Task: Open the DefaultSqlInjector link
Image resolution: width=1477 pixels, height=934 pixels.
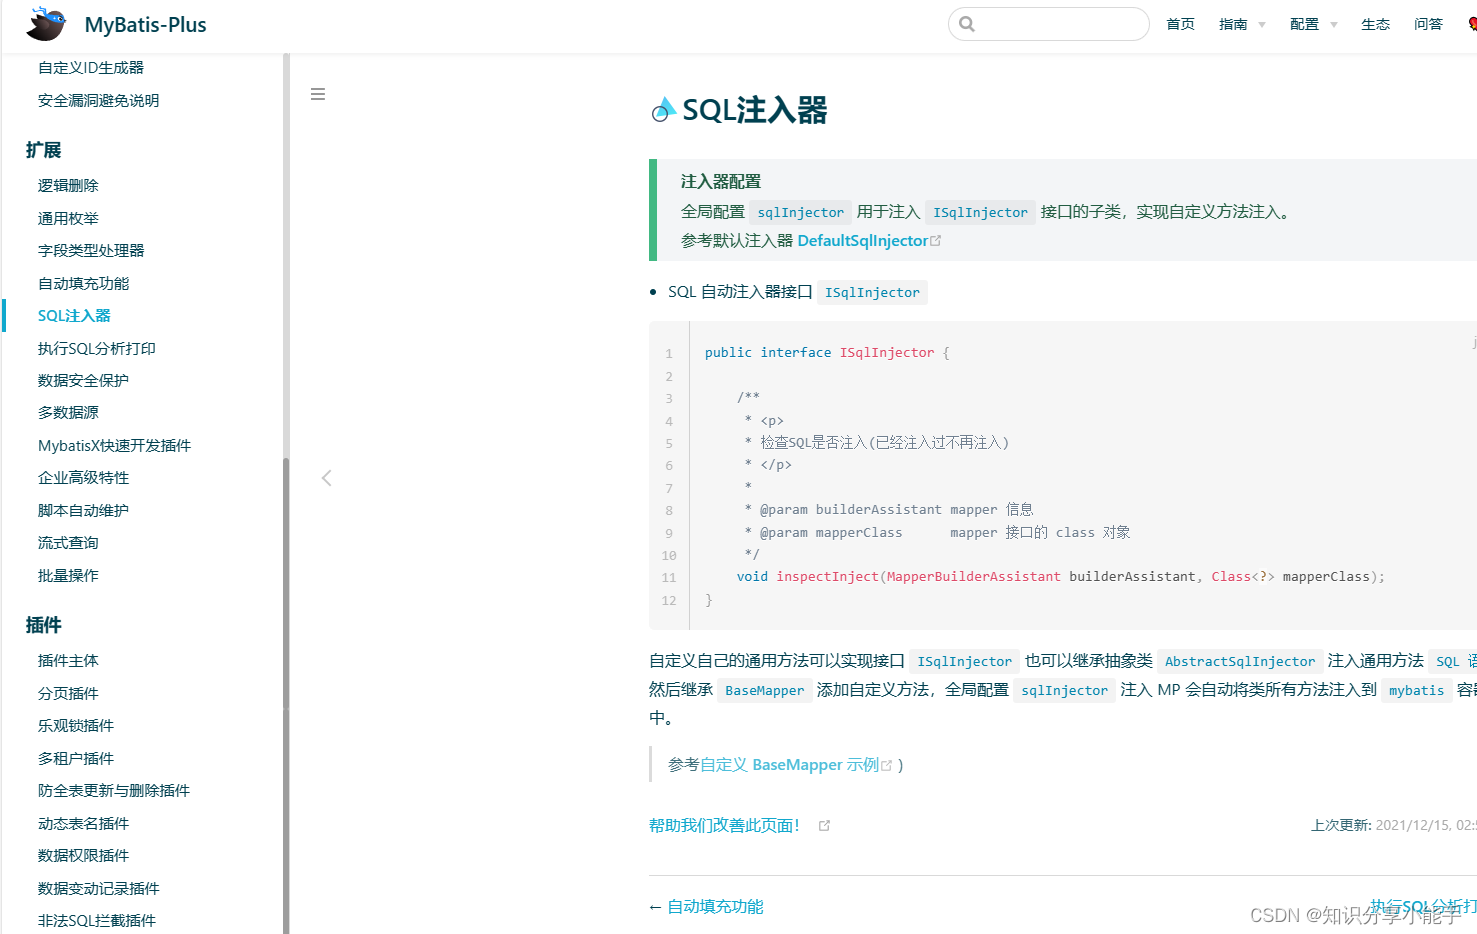Action: (x=862, y=241)
